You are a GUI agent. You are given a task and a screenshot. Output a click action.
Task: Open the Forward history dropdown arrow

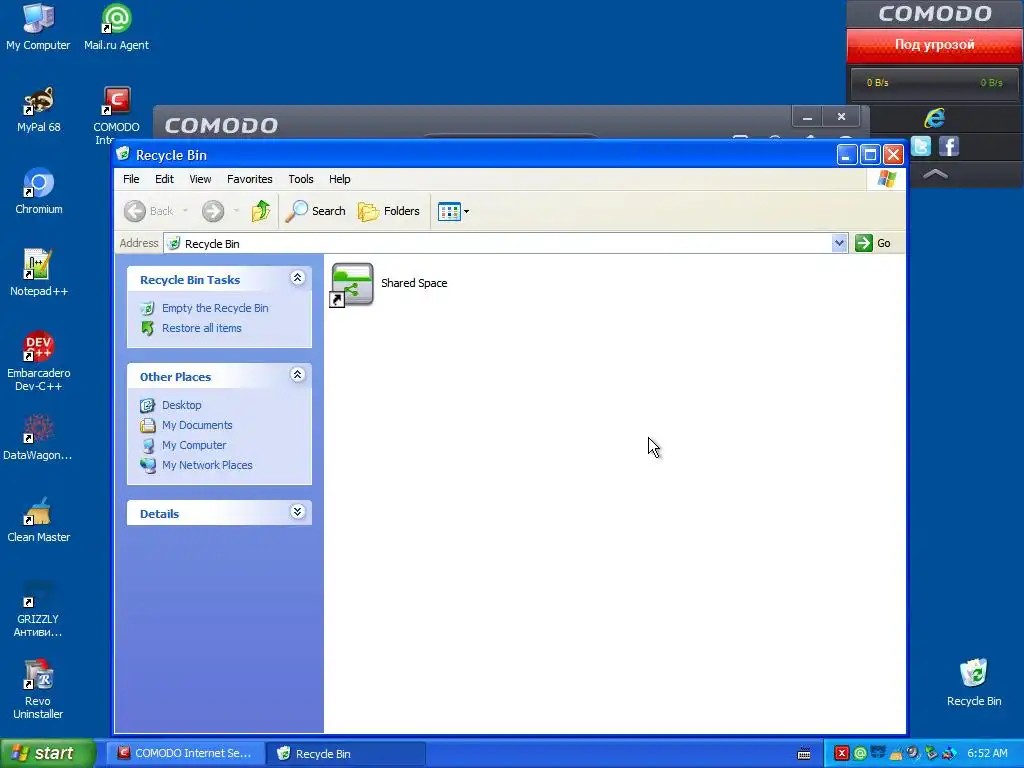(236, 211)
